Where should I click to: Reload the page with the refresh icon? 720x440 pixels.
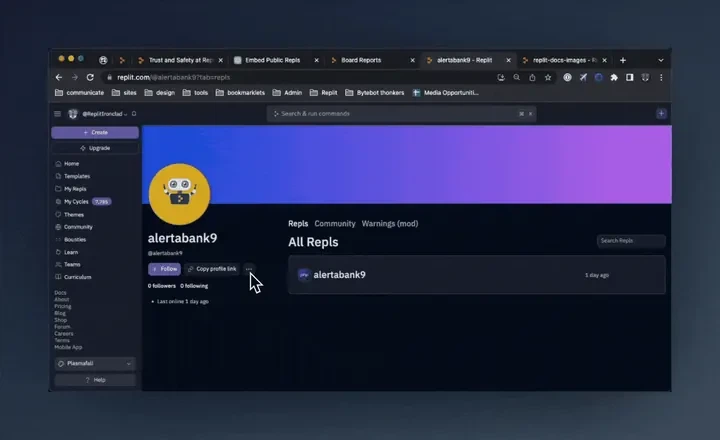[90, 78]
